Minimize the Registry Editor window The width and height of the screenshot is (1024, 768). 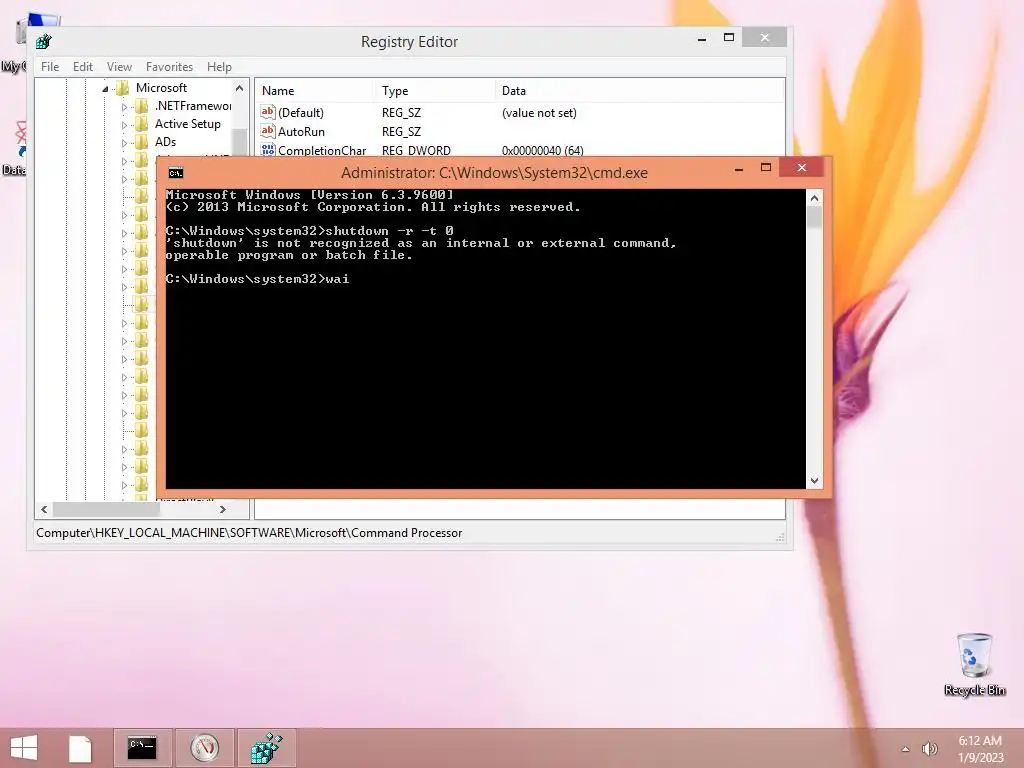click(702, 39)
